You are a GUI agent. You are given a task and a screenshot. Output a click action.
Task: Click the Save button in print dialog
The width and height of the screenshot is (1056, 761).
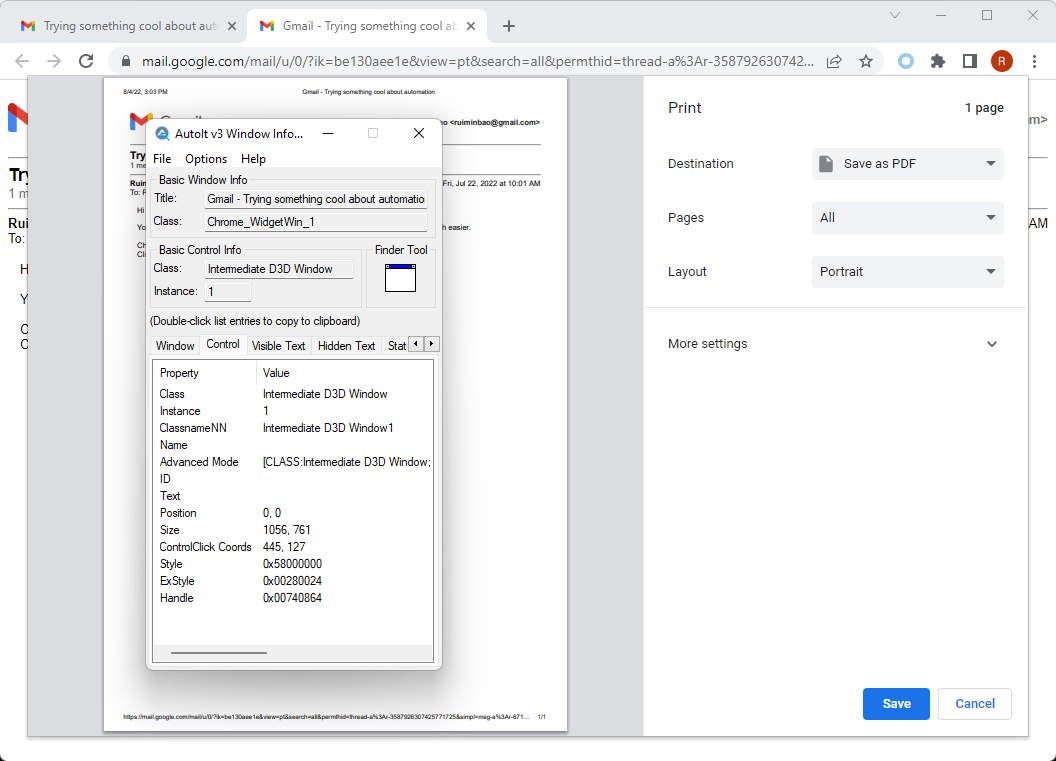[895, 704]
